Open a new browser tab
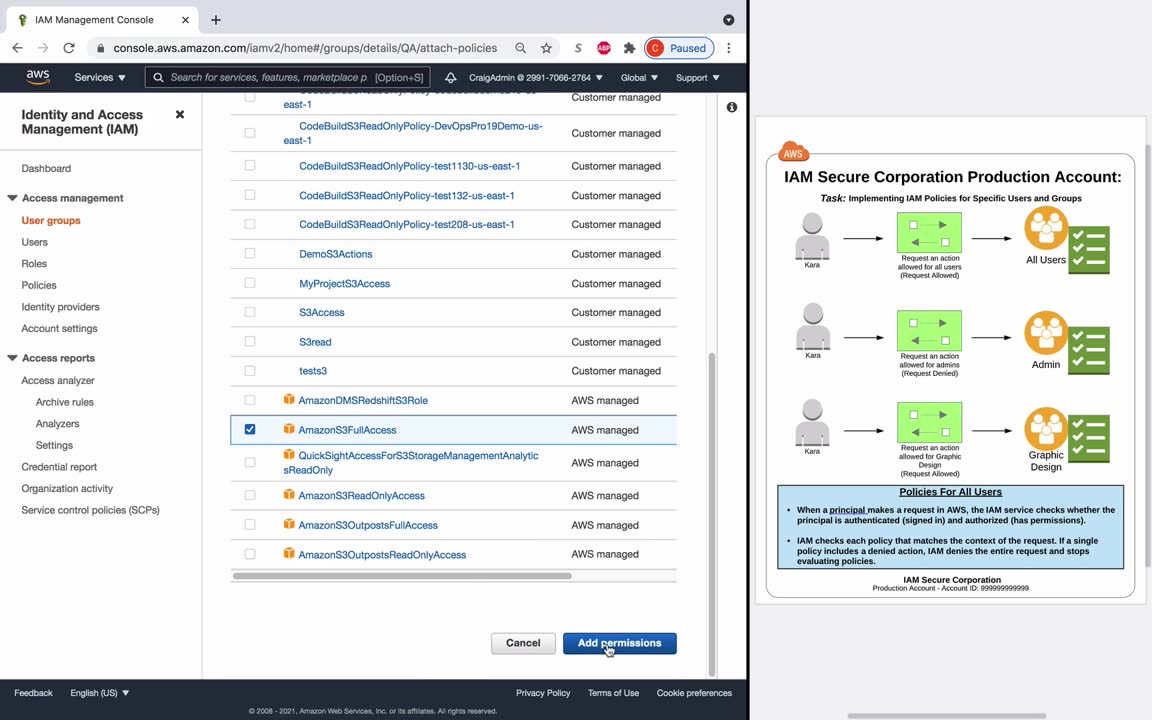 coord(215,20)
